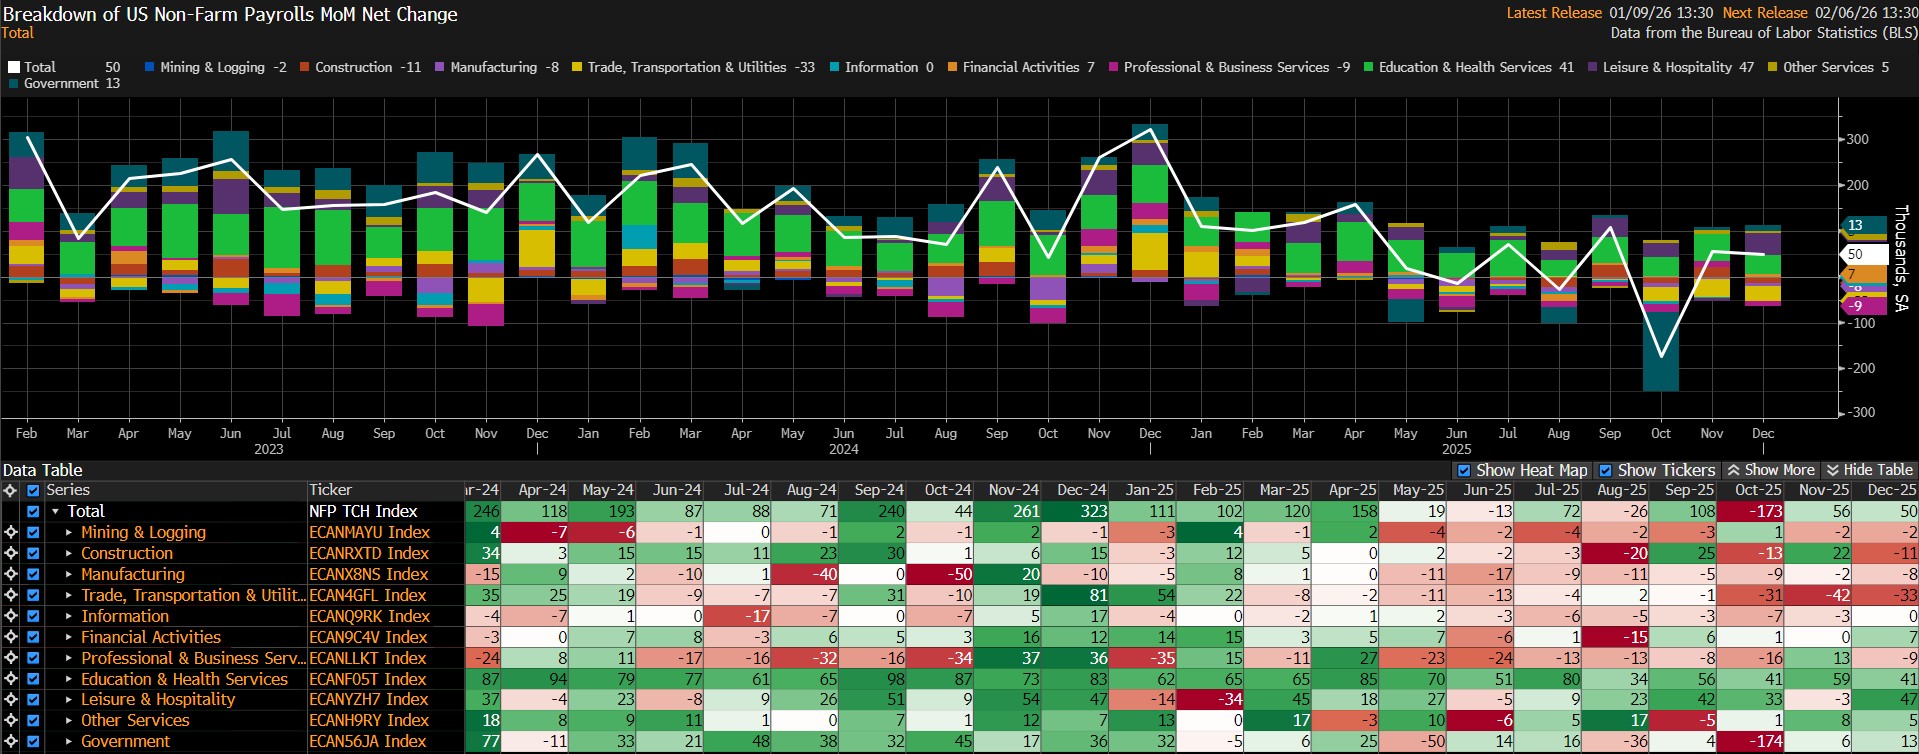
Task: Collapse the Total series tree row
Action: point(56,511)
